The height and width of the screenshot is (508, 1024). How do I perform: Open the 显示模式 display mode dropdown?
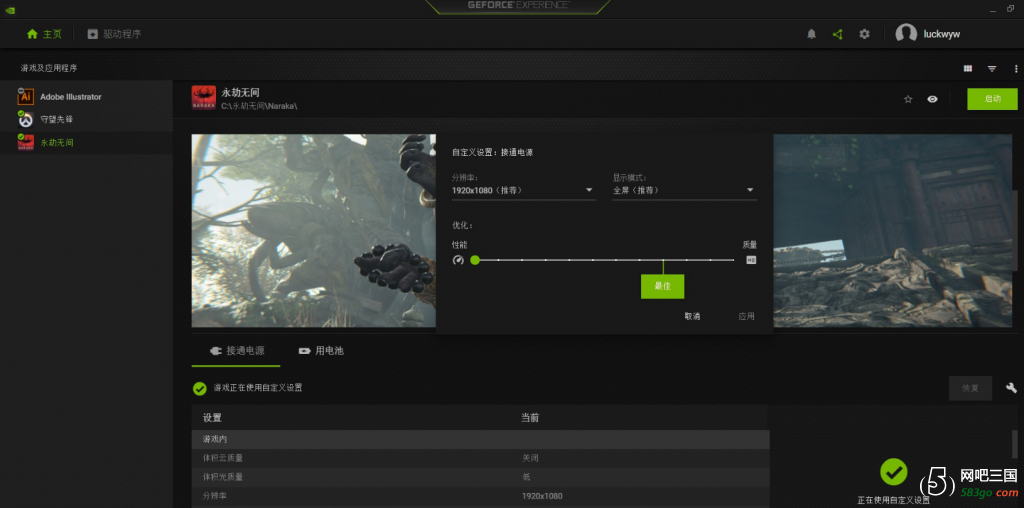click(684, 190)
